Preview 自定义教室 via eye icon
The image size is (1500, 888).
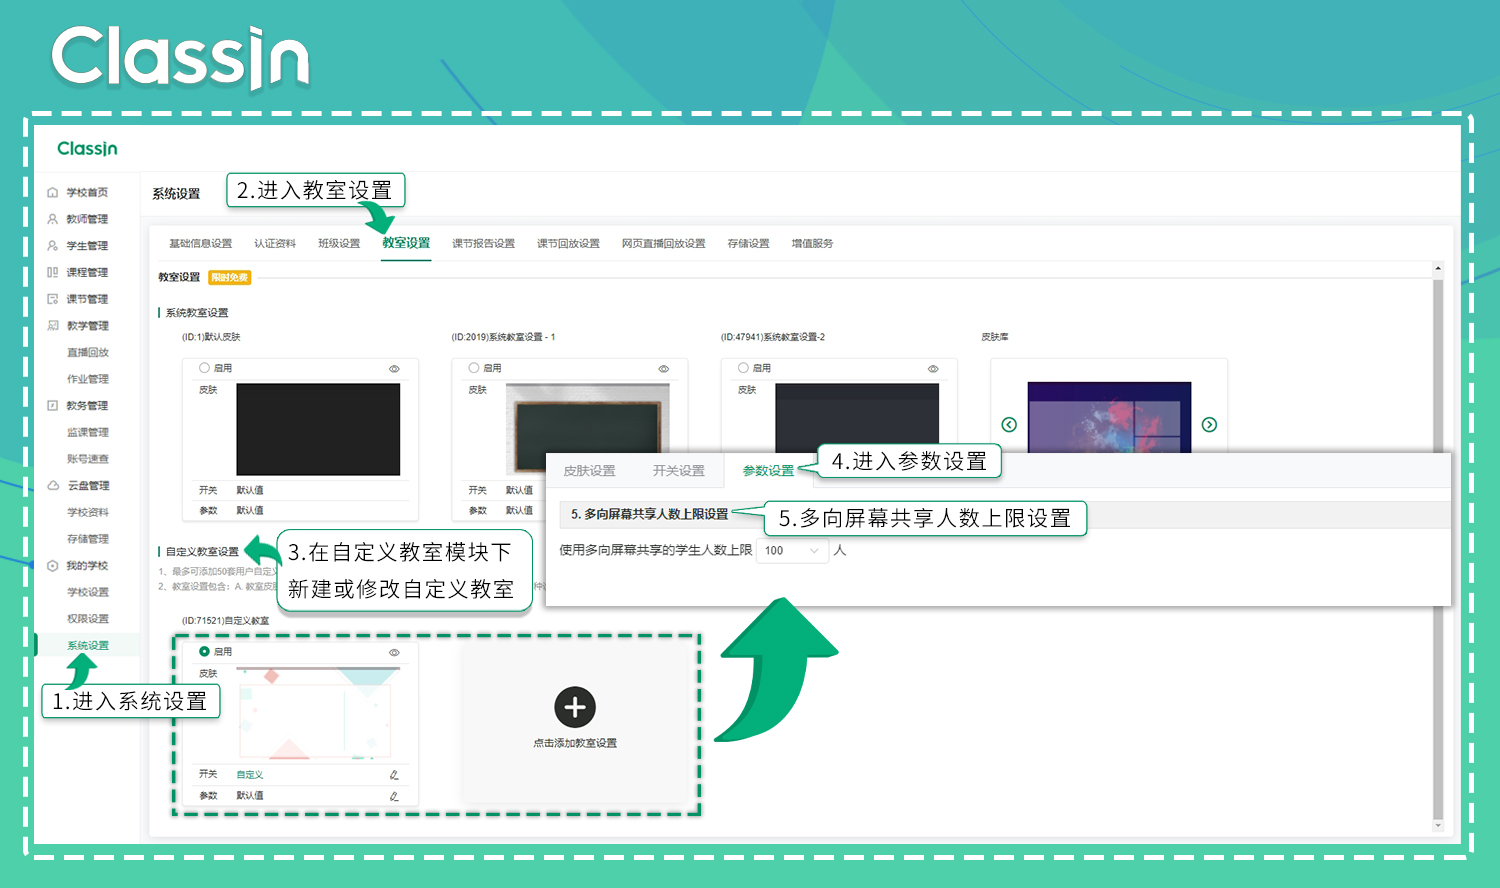click(x=394, y=652)
